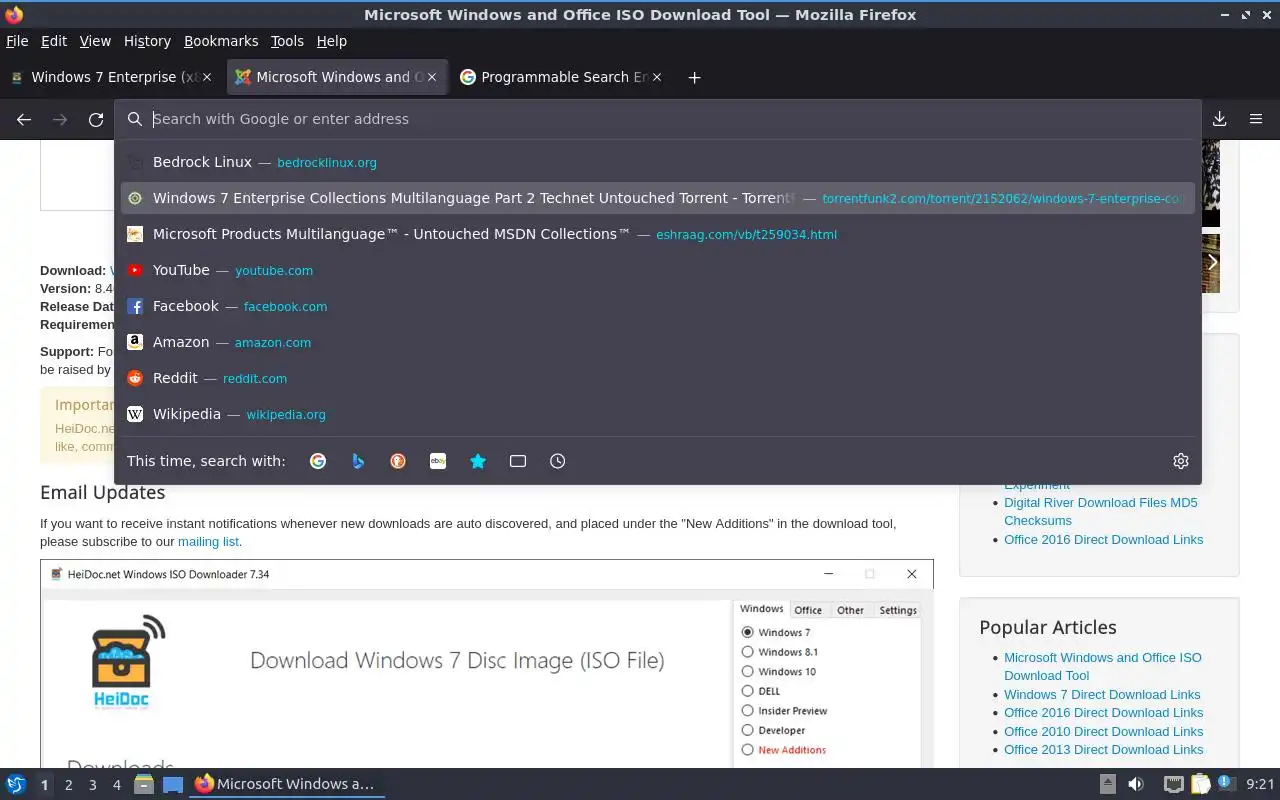Close the Windows 7 Enterprise tab

pos(207,77)
